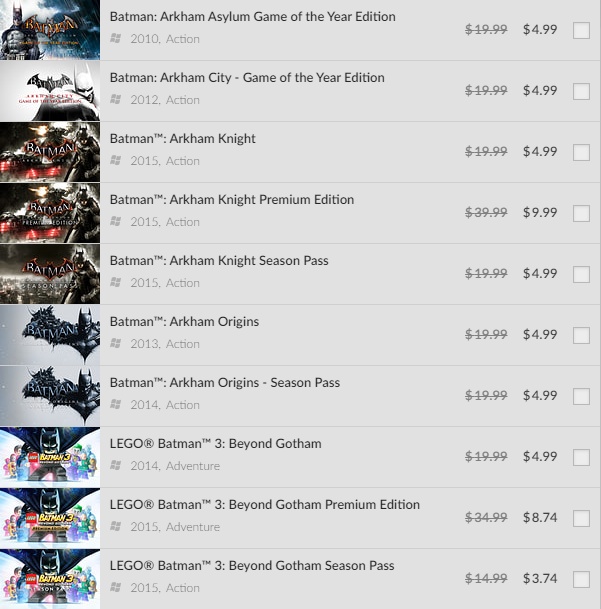This screenshot has width=601, height=609.
Task: Tick checkbox for Arkham Knight Premium Edition $9.99
Action: 581,213
